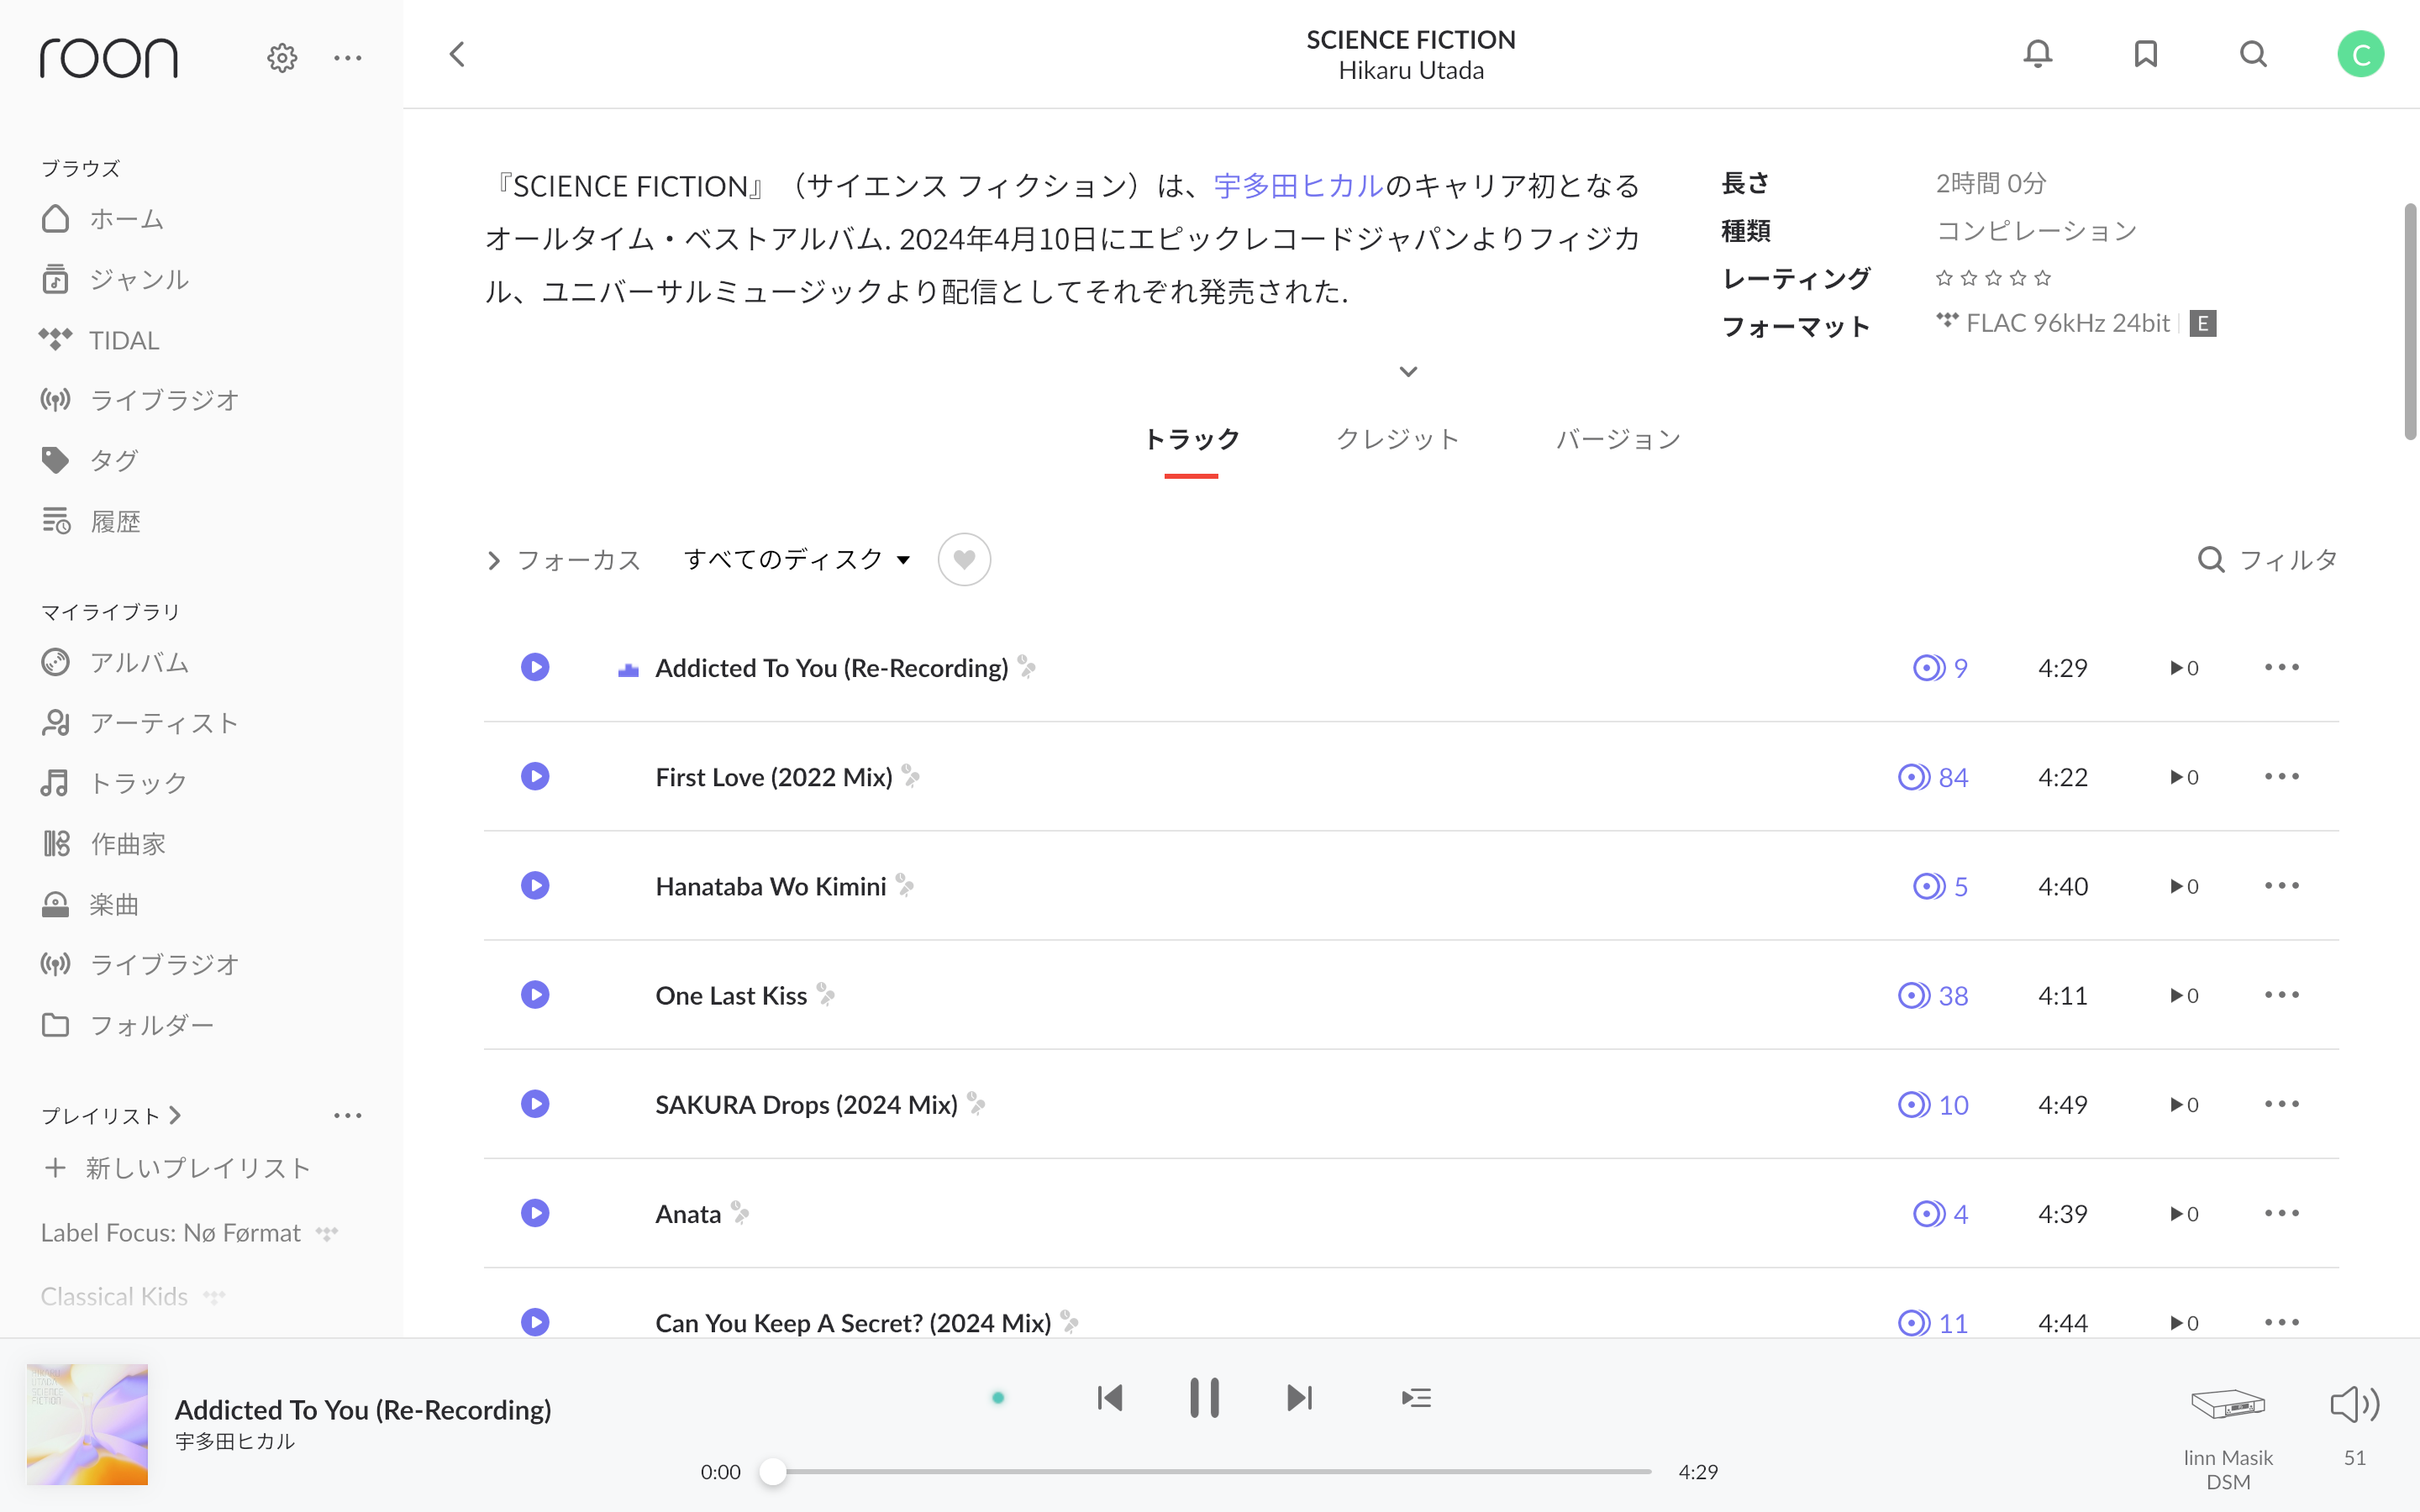Expand the Focus panel

click(563, 560)
